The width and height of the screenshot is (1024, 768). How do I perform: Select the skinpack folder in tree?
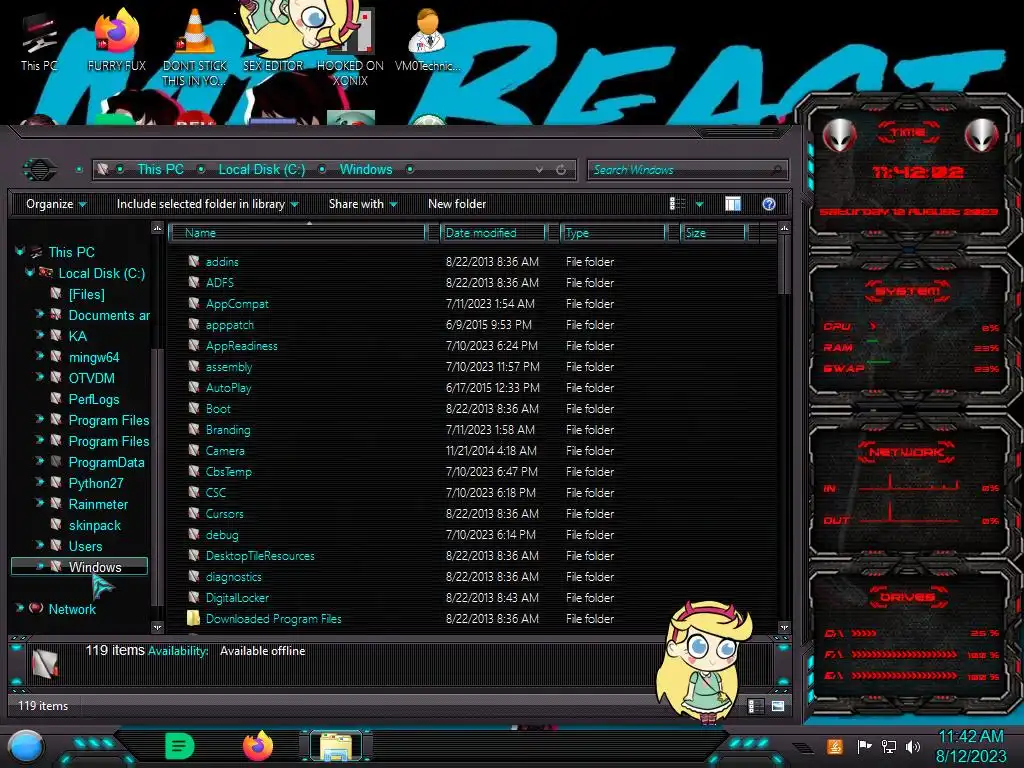coord(95,525)
